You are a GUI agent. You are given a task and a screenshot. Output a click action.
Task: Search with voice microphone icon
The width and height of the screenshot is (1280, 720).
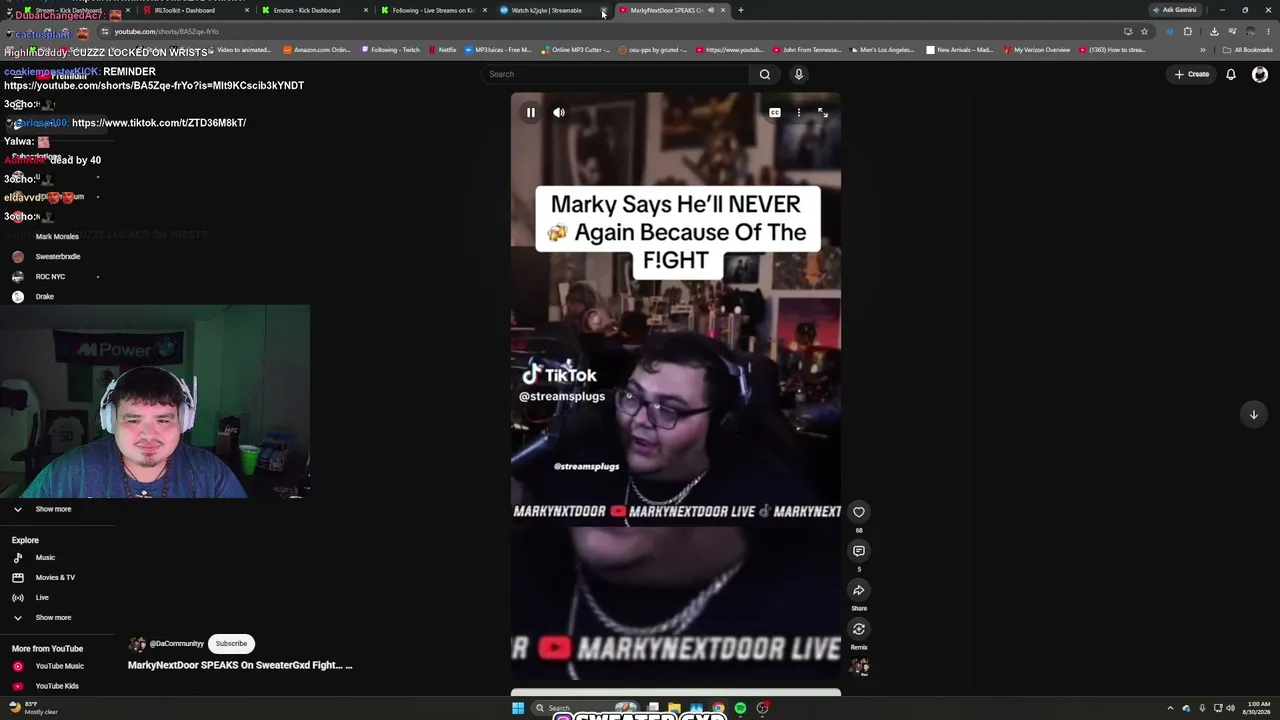coord(799,74)
